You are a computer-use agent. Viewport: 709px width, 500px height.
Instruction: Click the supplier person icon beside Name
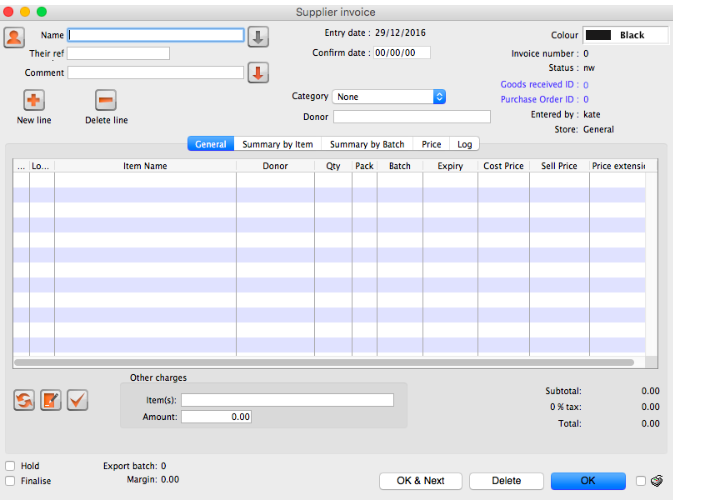[14, 37]
